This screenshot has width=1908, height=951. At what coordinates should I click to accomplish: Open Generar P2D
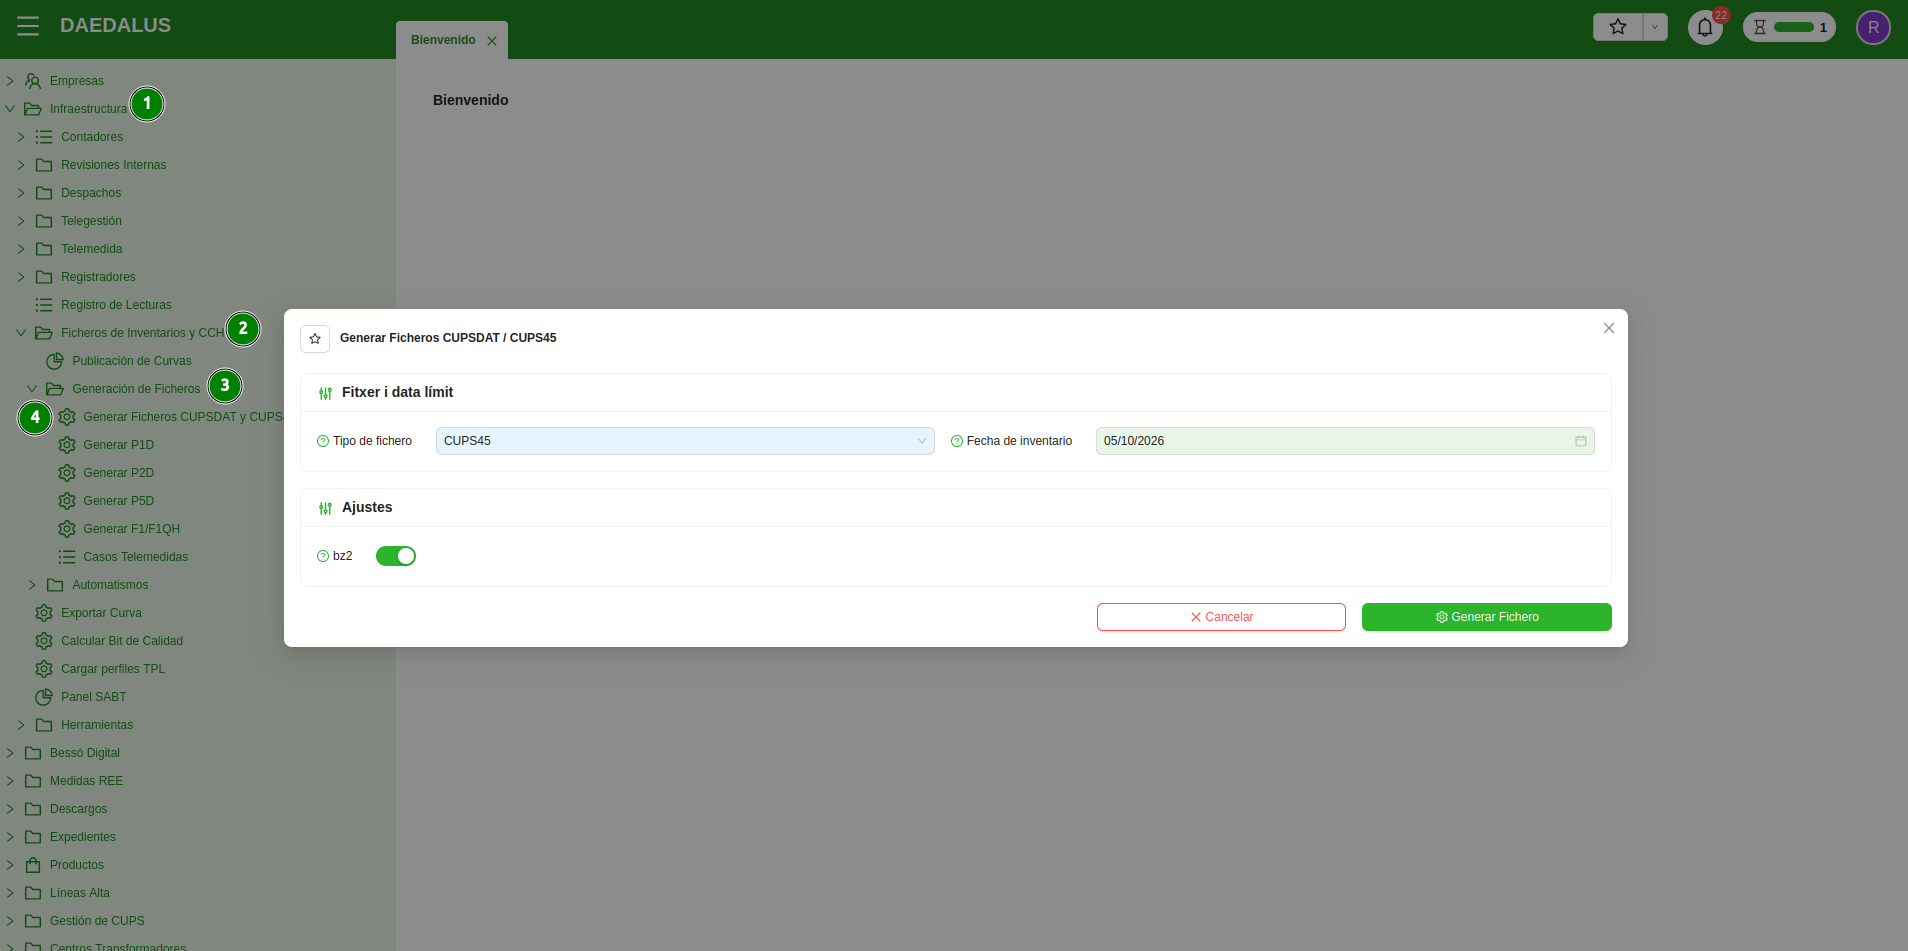pyautogui.click(x=118, y=473)
